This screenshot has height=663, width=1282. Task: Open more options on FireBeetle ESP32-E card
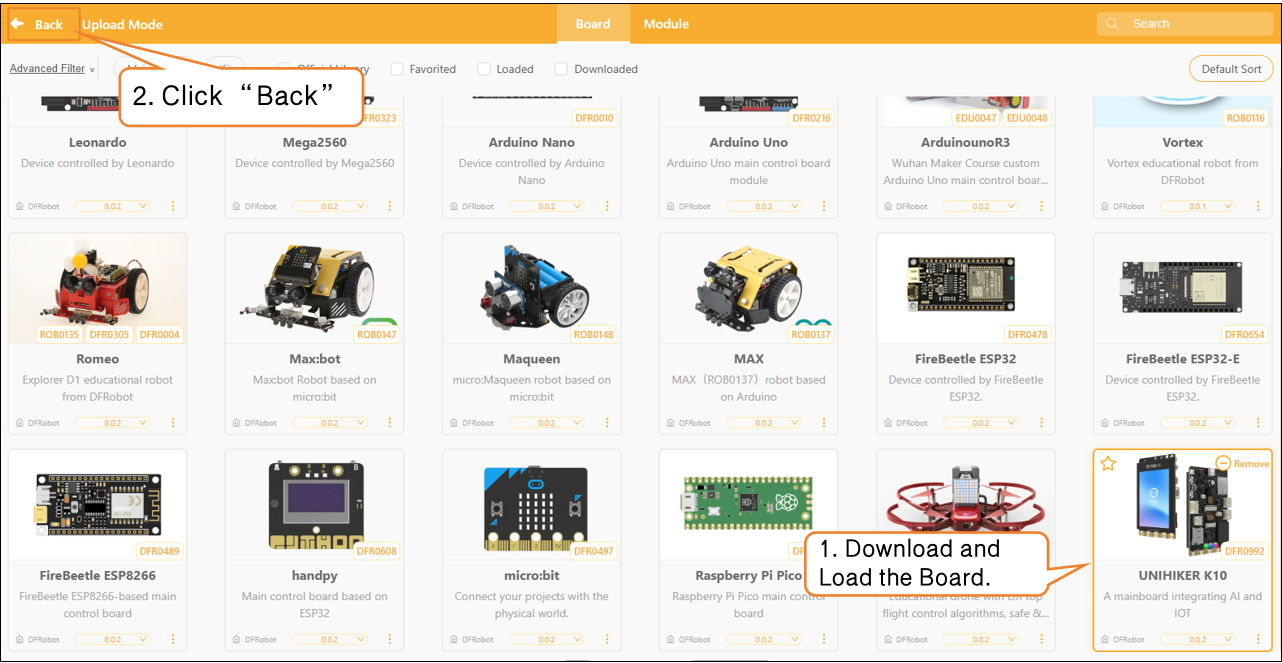click(x=1257, y=423)
